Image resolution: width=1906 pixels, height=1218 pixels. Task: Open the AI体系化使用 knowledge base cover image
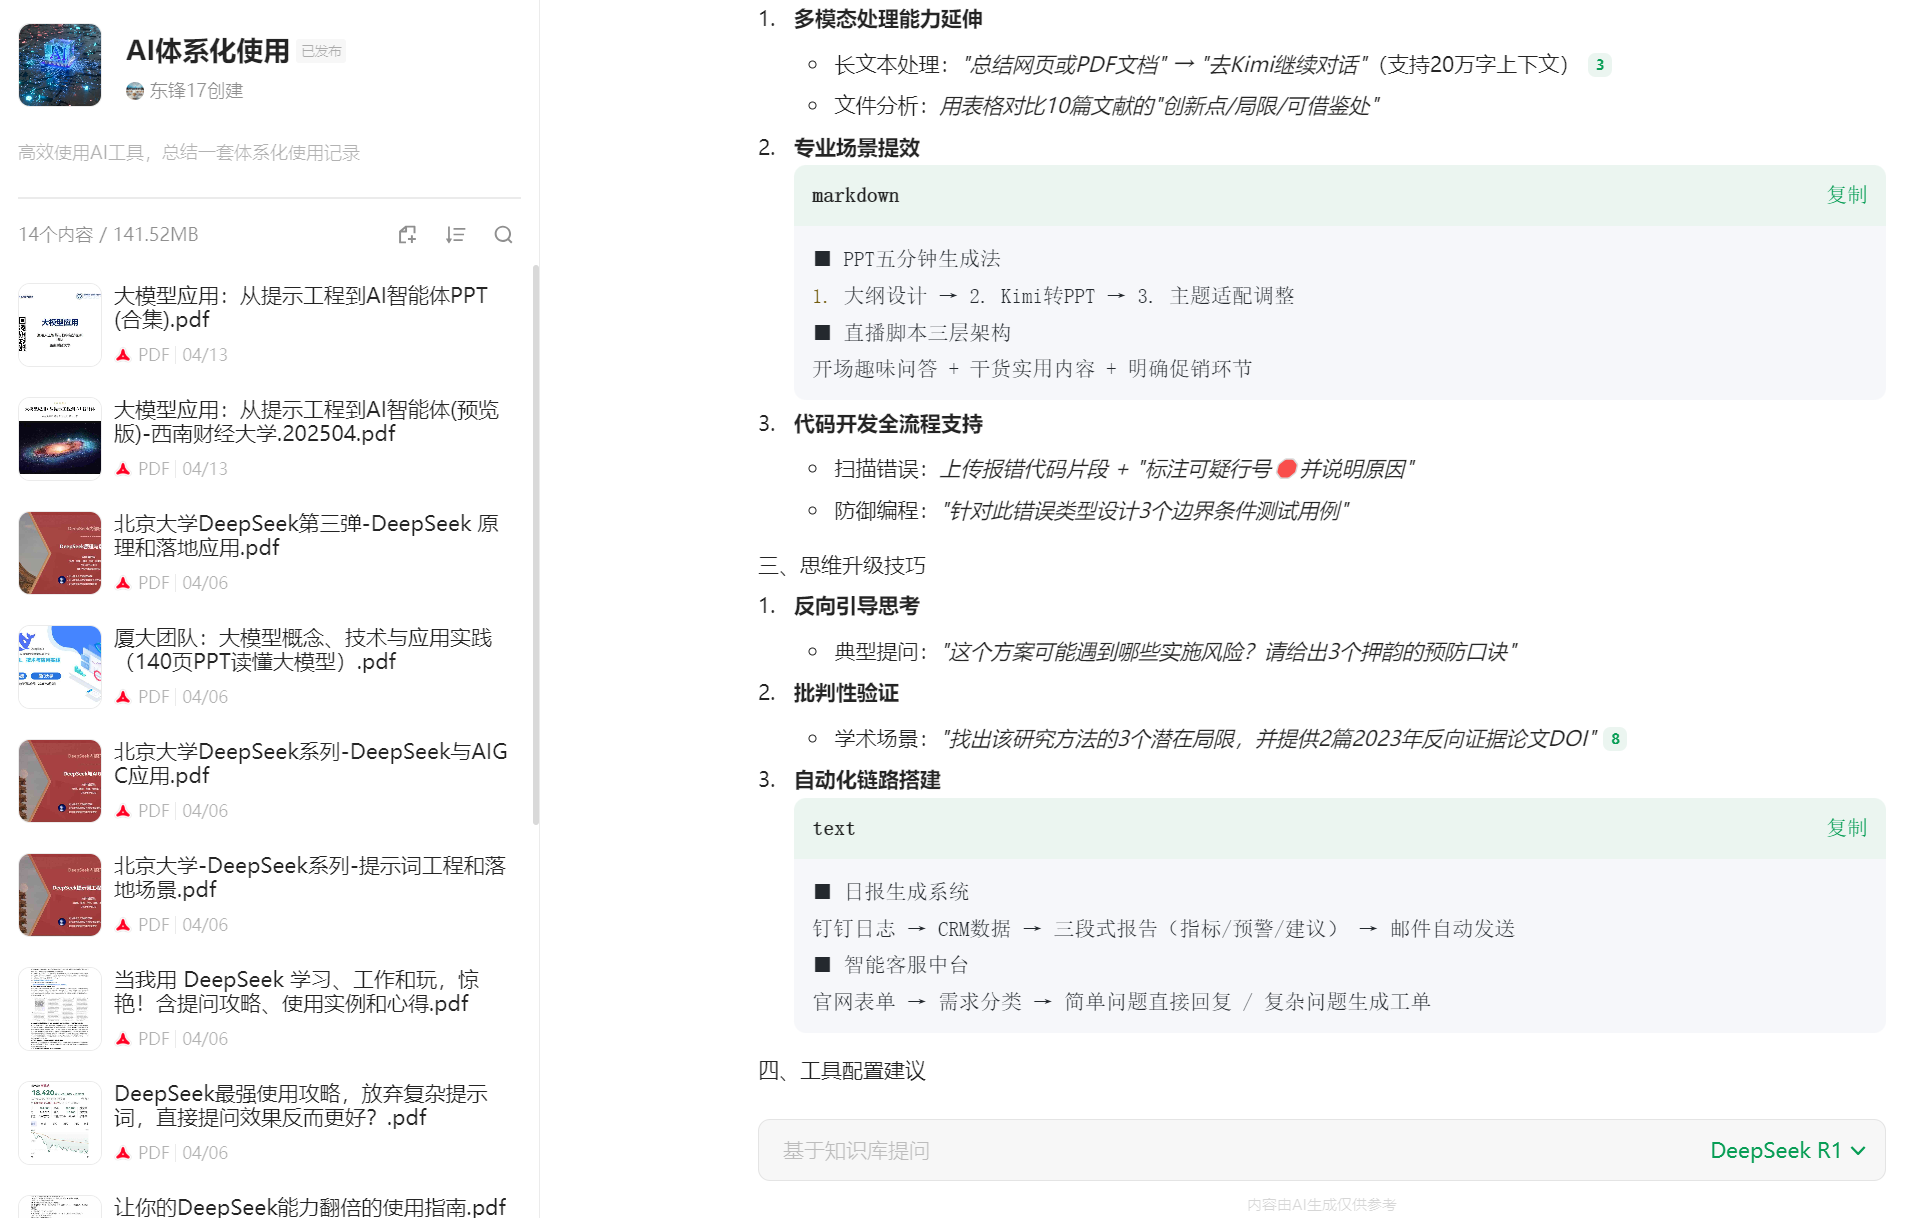point(60,65)
